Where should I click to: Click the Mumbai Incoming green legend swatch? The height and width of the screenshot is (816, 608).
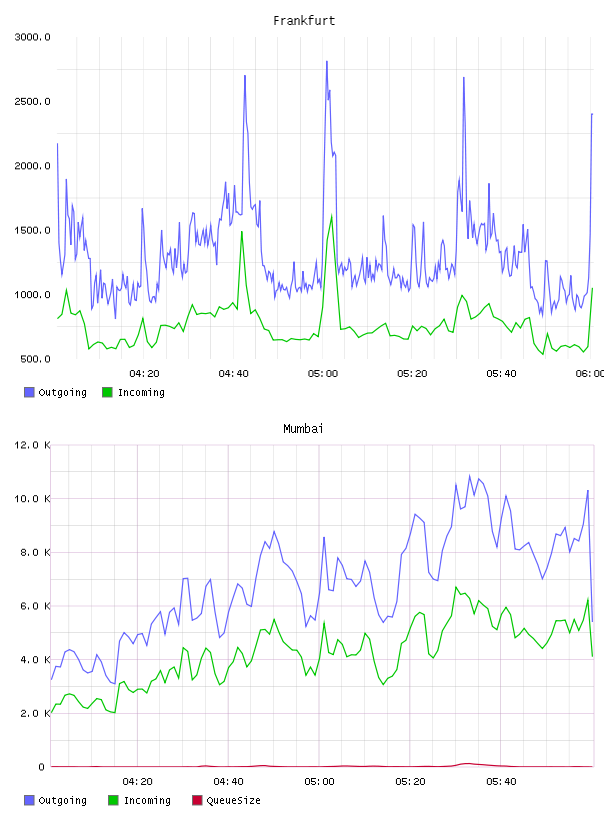(113, 800)
